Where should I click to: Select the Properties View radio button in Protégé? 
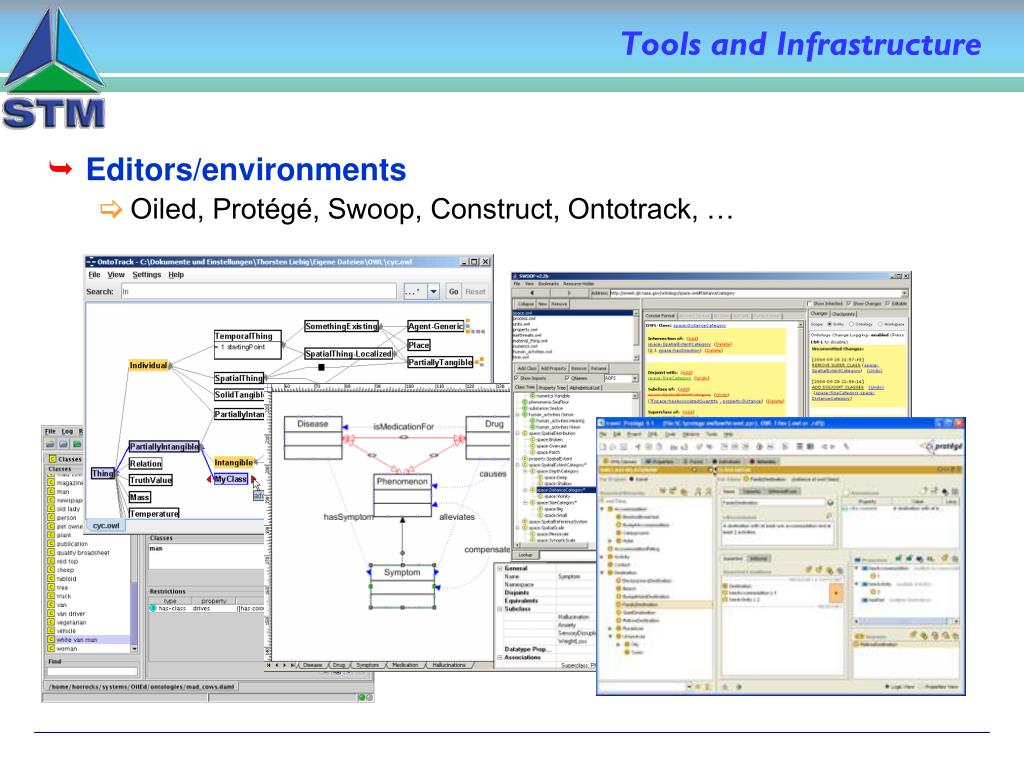[921, 687]
